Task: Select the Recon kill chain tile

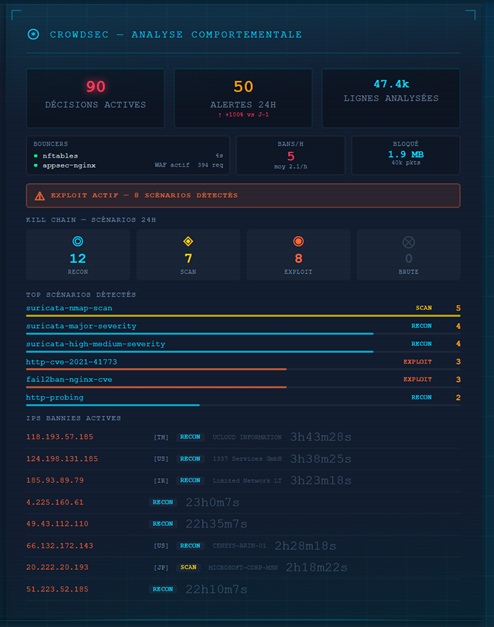Action: (78, 255)
